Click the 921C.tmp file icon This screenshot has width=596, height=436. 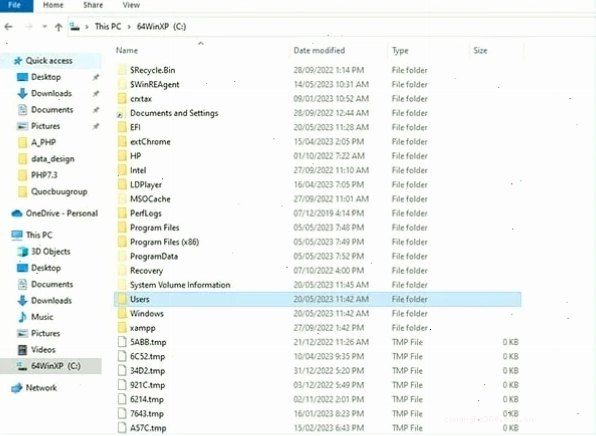pyautogui.click(x=122, y=385)
